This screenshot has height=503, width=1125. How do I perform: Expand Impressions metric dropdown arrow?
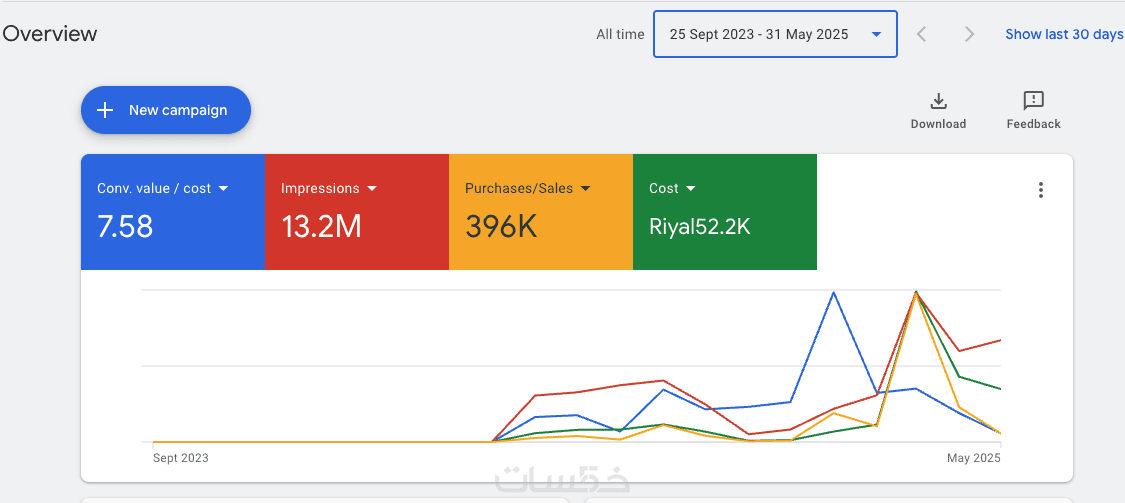372,188
